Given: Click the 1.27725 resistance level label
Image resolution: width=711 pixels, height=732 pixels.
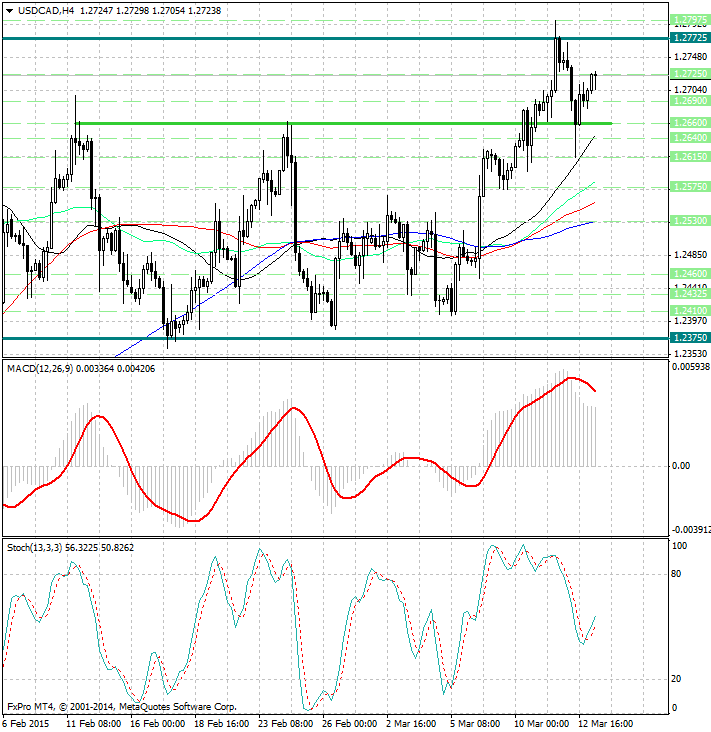Looking at the screenshot, I should tap(690, 37).
